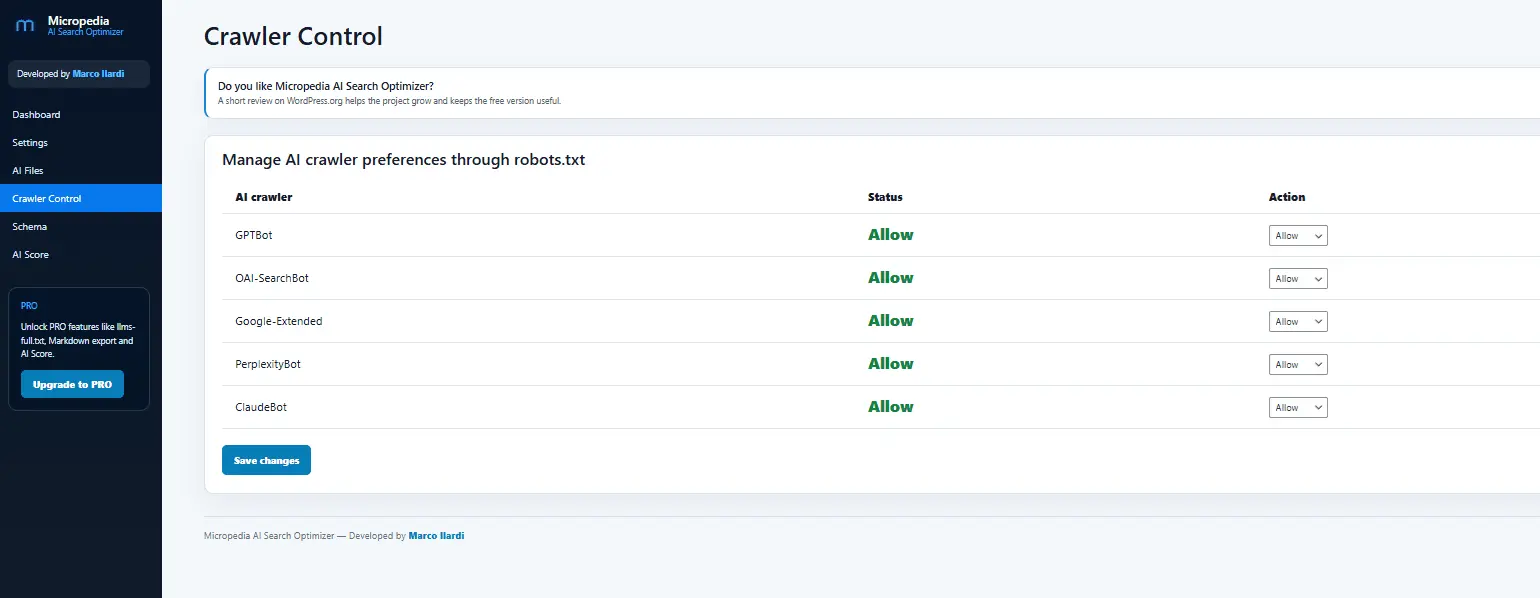Click the PRO label in sidebar
This screenshot has height=598, width=1540.
pos(29,306)
